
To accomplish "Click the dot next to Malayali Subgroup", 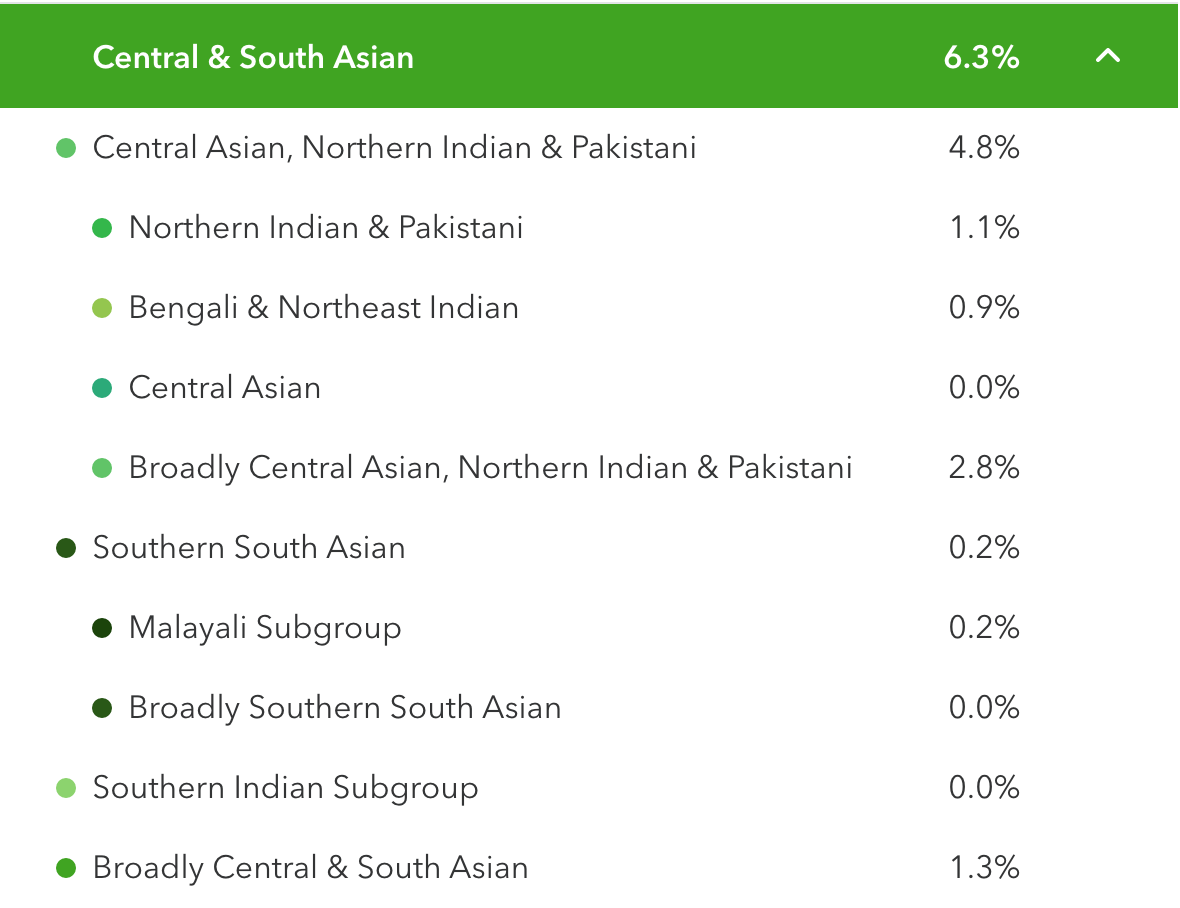I will [x=102, y=628].
